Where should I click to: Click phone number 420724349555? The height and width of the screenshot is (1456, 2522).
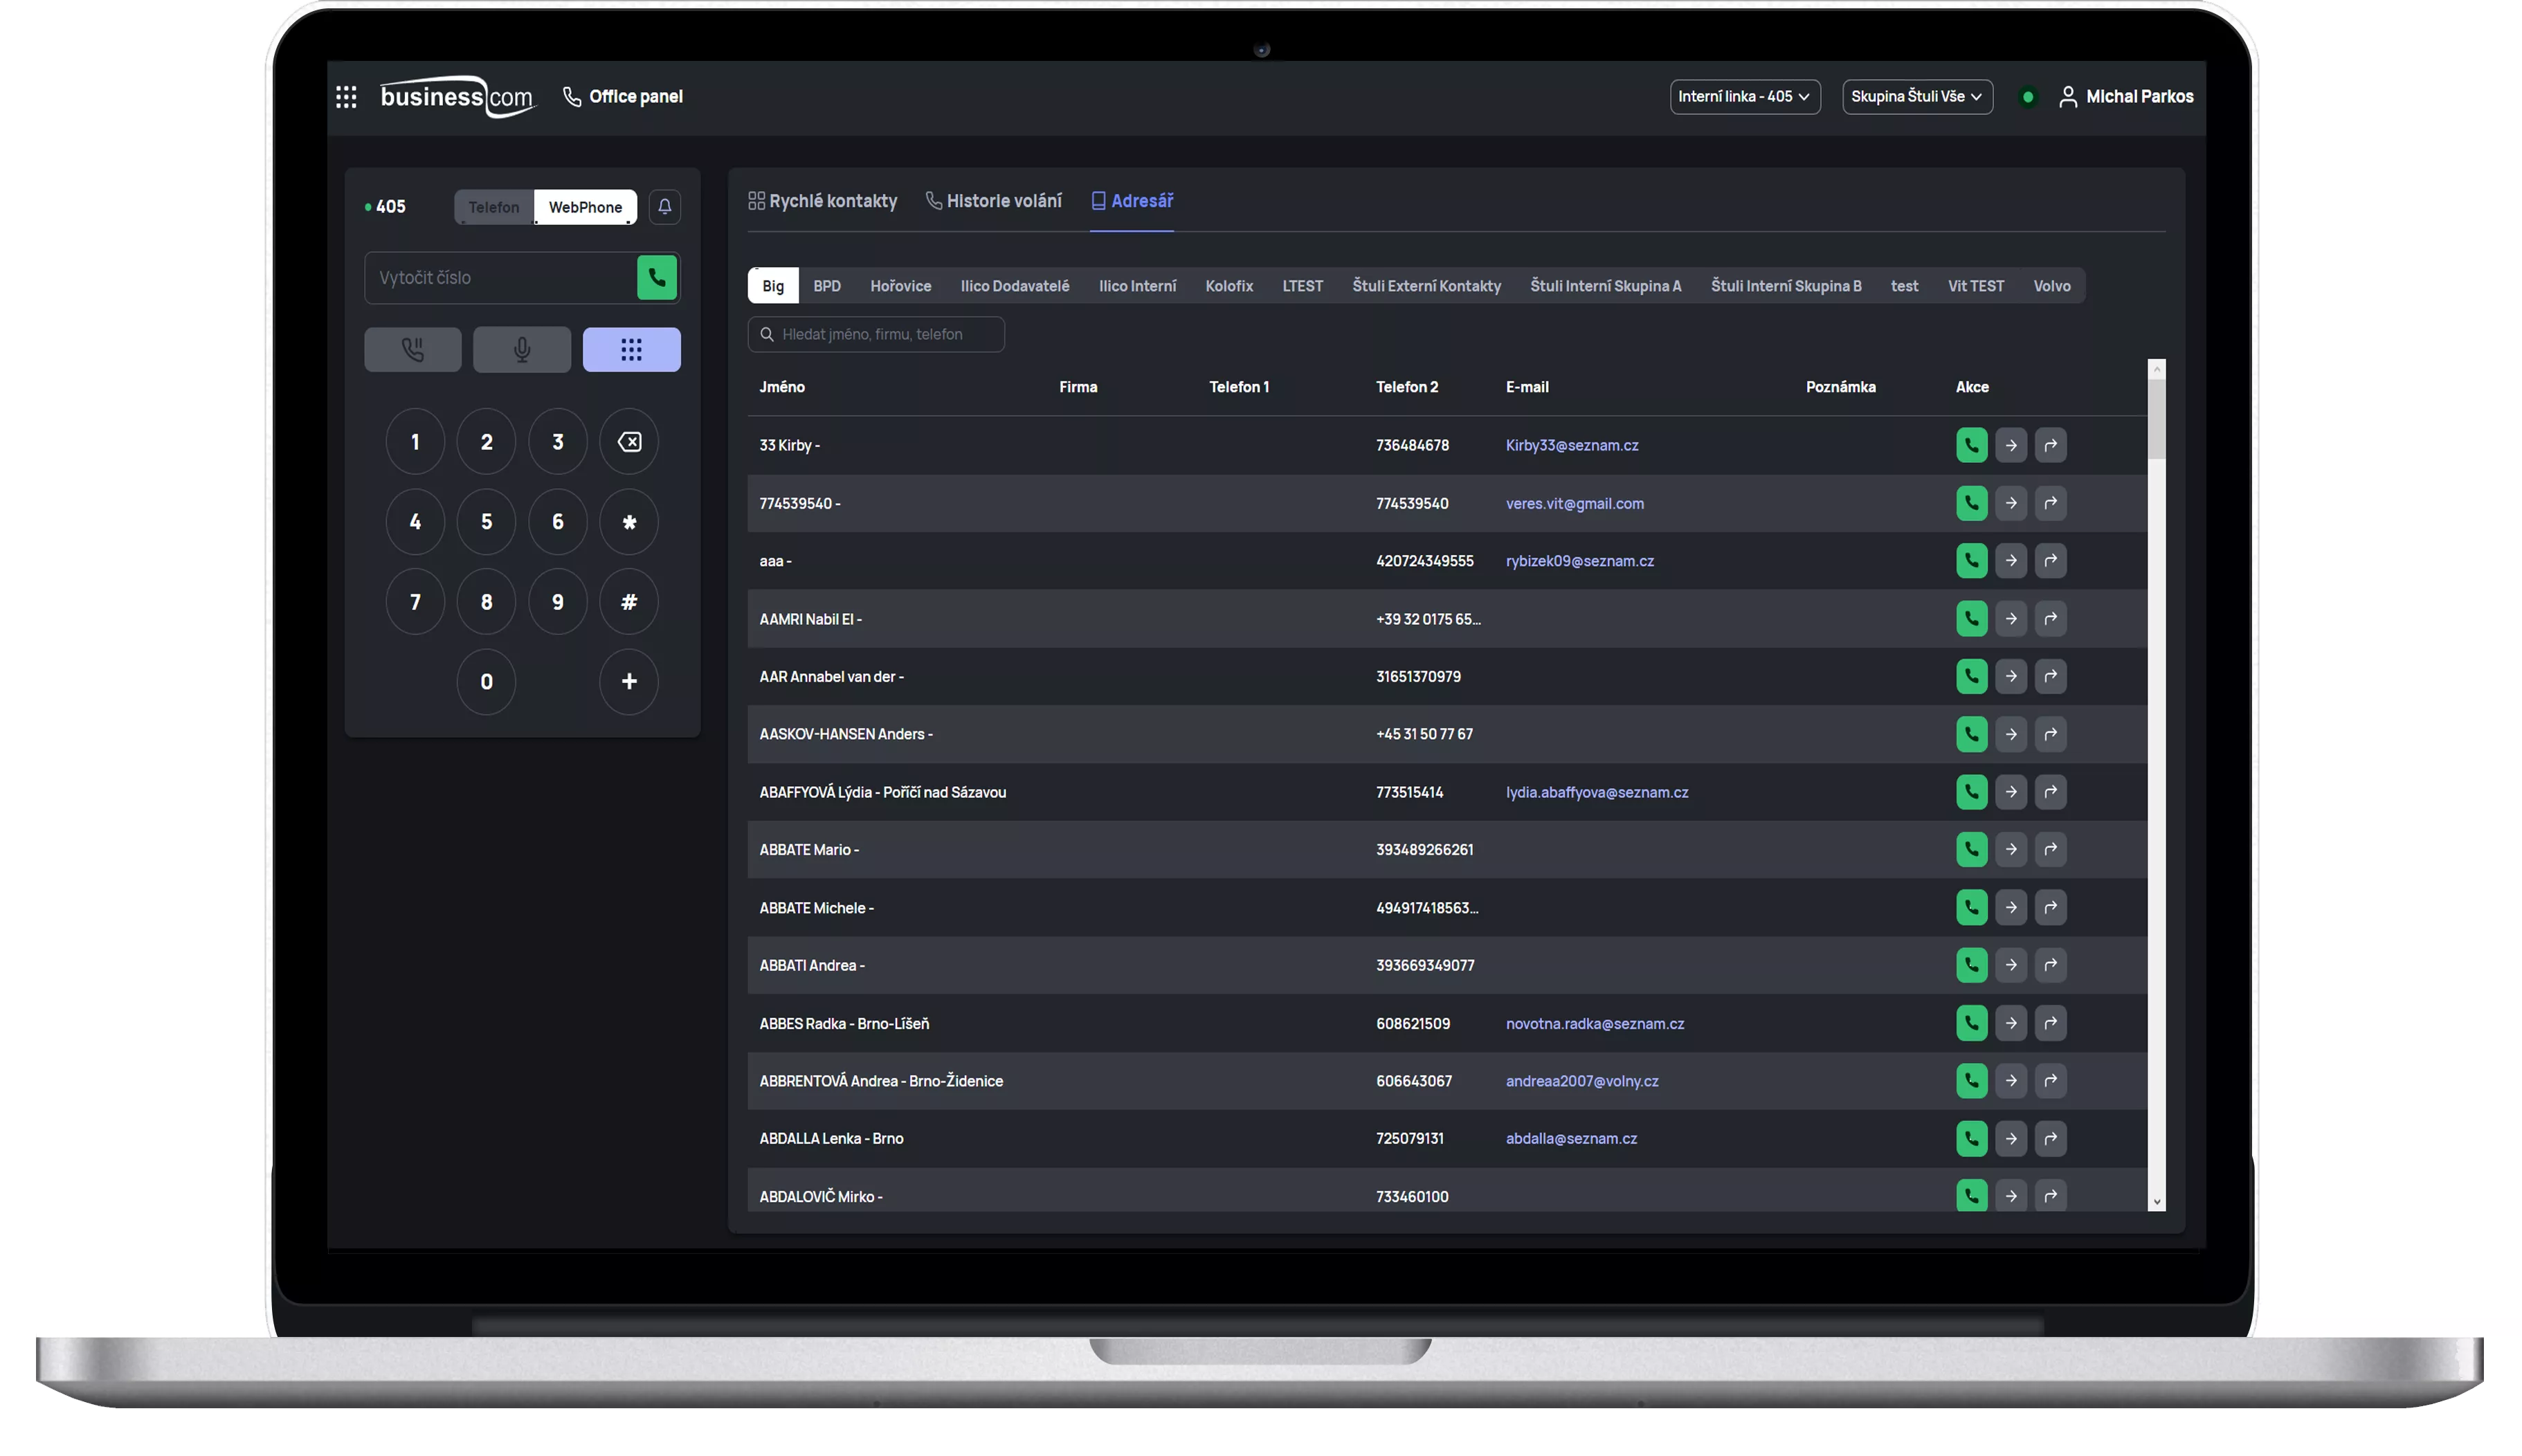[x=1424, y=561]
